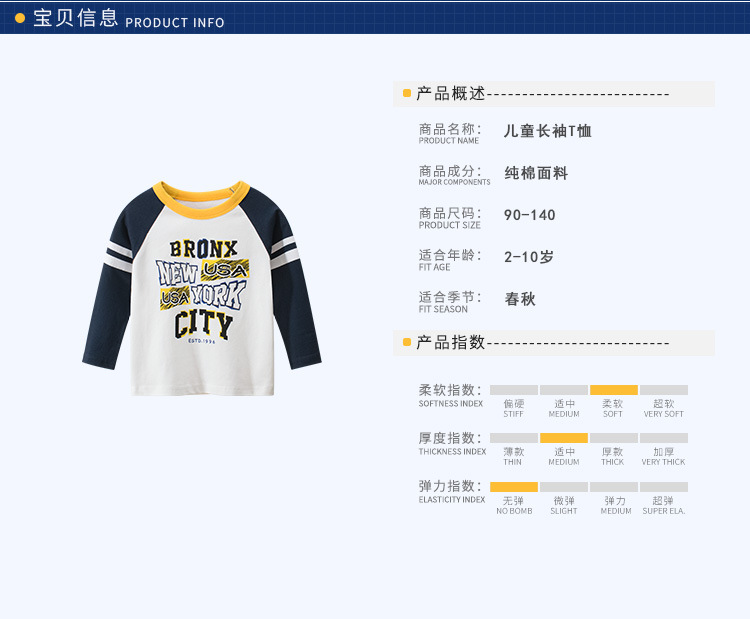Click the highlighted yellow MEDIUM thickness bar
The height and width of the screenshot is (619, 750).
[564, 438]
